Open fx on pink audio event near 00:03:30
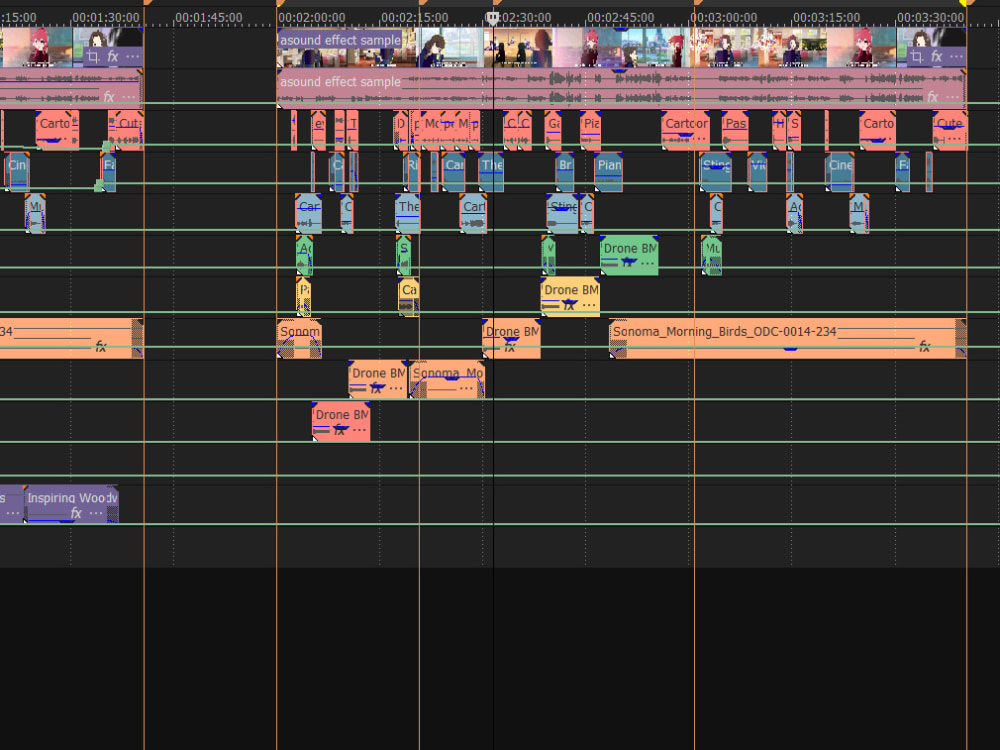This screenshot has width=1000, height=750. 933,97
